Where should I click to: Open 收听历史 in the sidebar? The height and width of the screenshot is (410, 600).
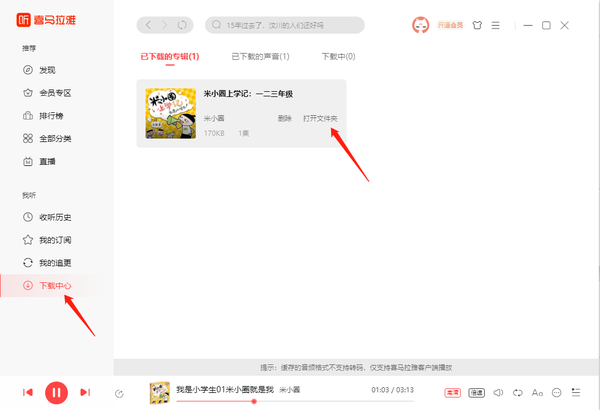[47, 217]
